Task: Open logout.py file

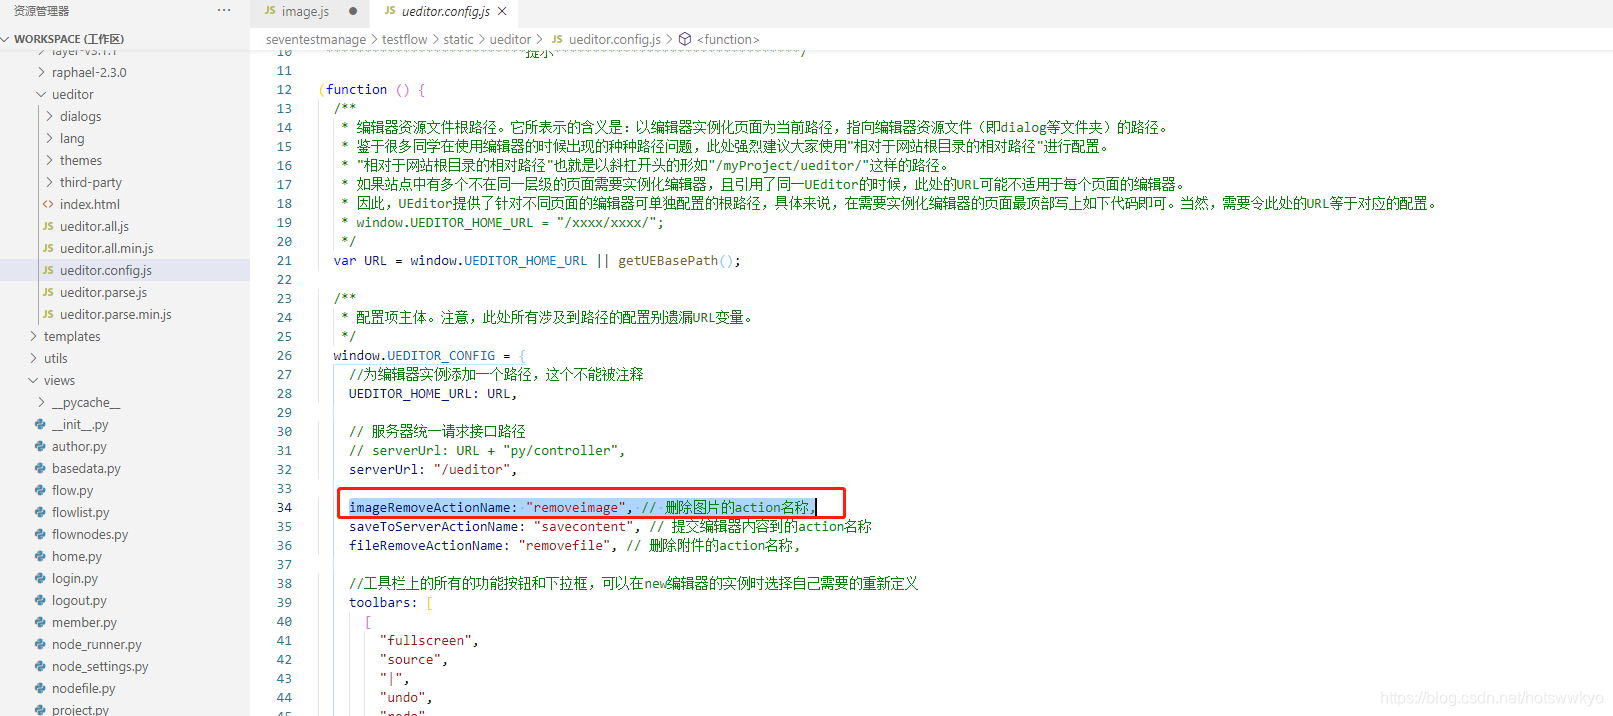Action: click(79, 600)
